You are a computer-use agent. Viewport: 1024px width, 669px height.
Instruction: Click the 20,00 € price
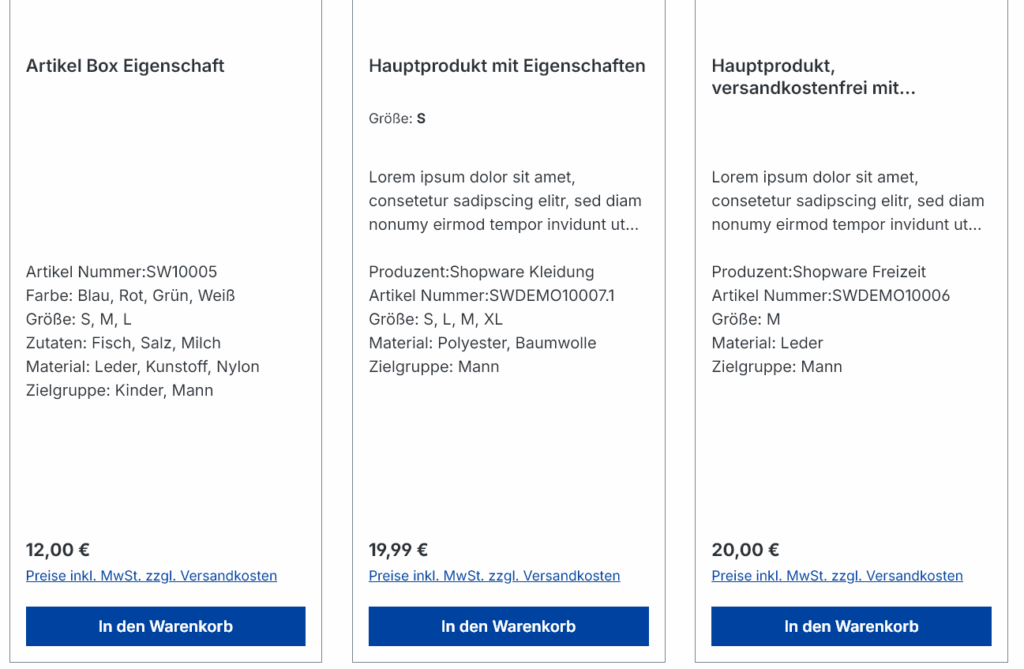745,550
